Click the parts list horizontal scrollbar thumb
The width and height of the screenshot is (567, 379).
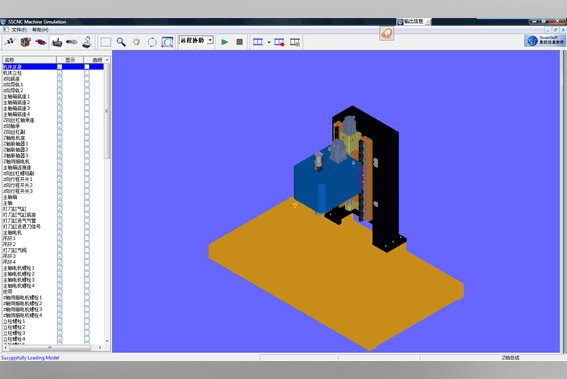50,348
